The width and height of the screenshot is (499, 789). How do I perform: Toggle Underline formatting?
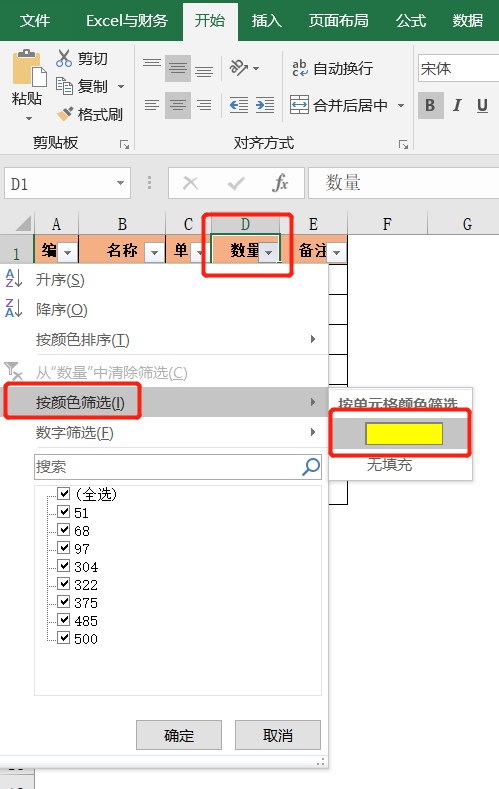pos(482,105)
